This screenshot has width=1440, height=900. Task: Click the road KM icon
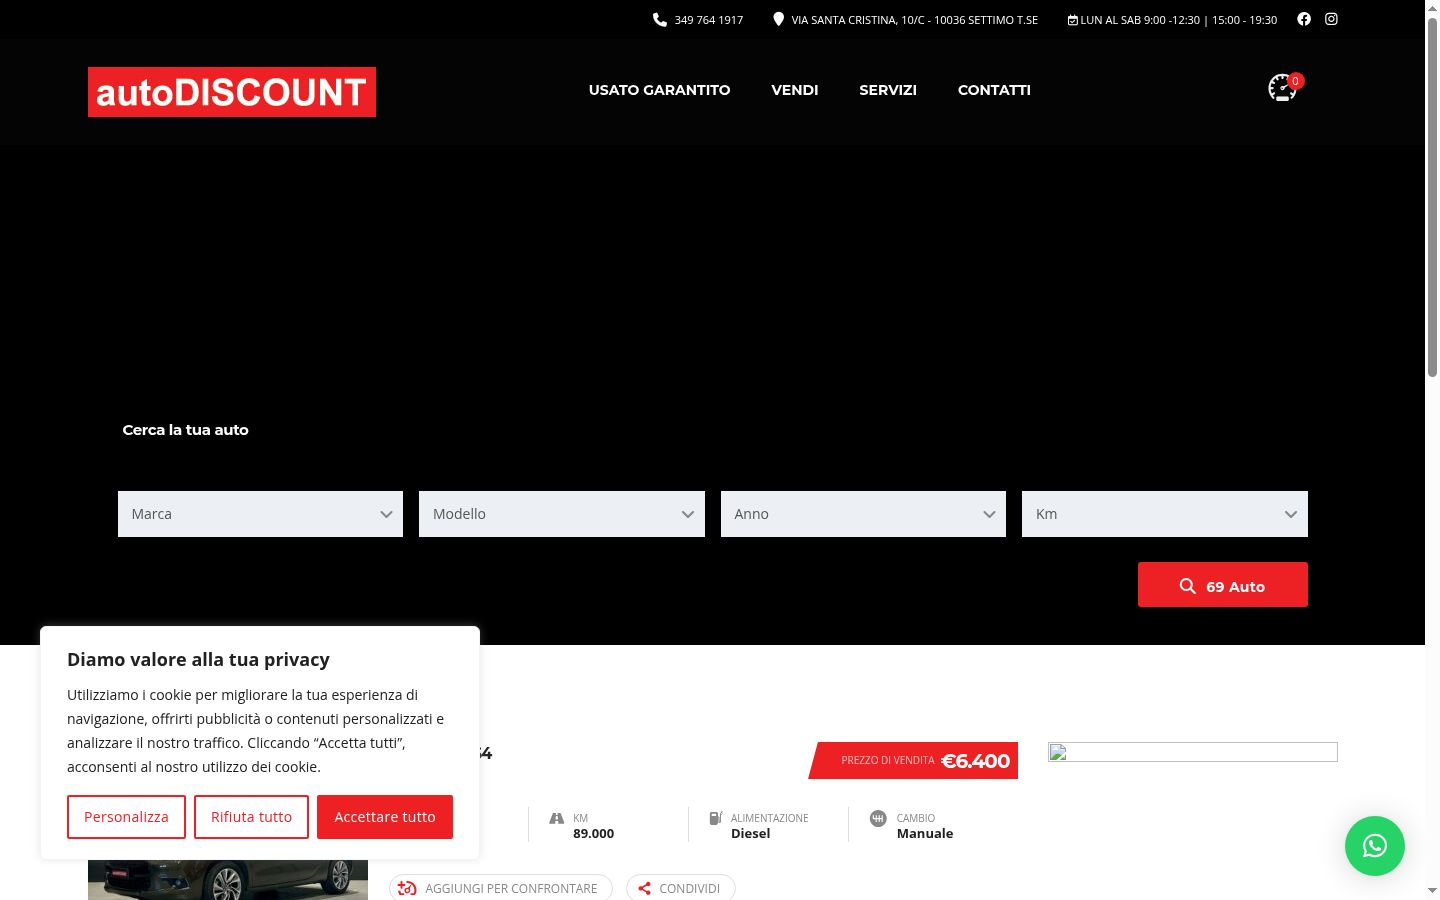click(557, 818)
